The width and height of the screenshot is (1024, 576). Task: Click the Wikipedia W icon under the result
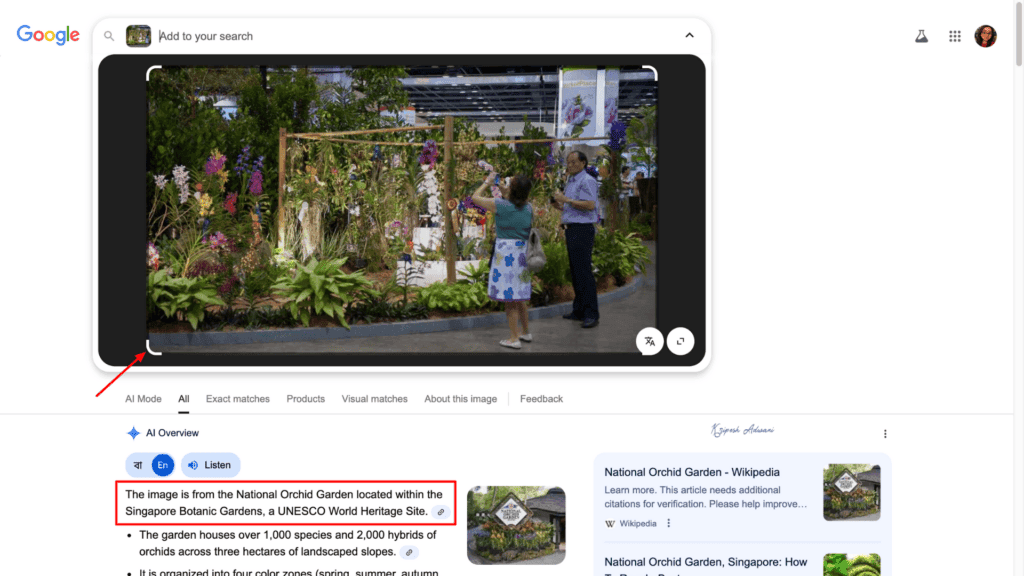(610, 523)
